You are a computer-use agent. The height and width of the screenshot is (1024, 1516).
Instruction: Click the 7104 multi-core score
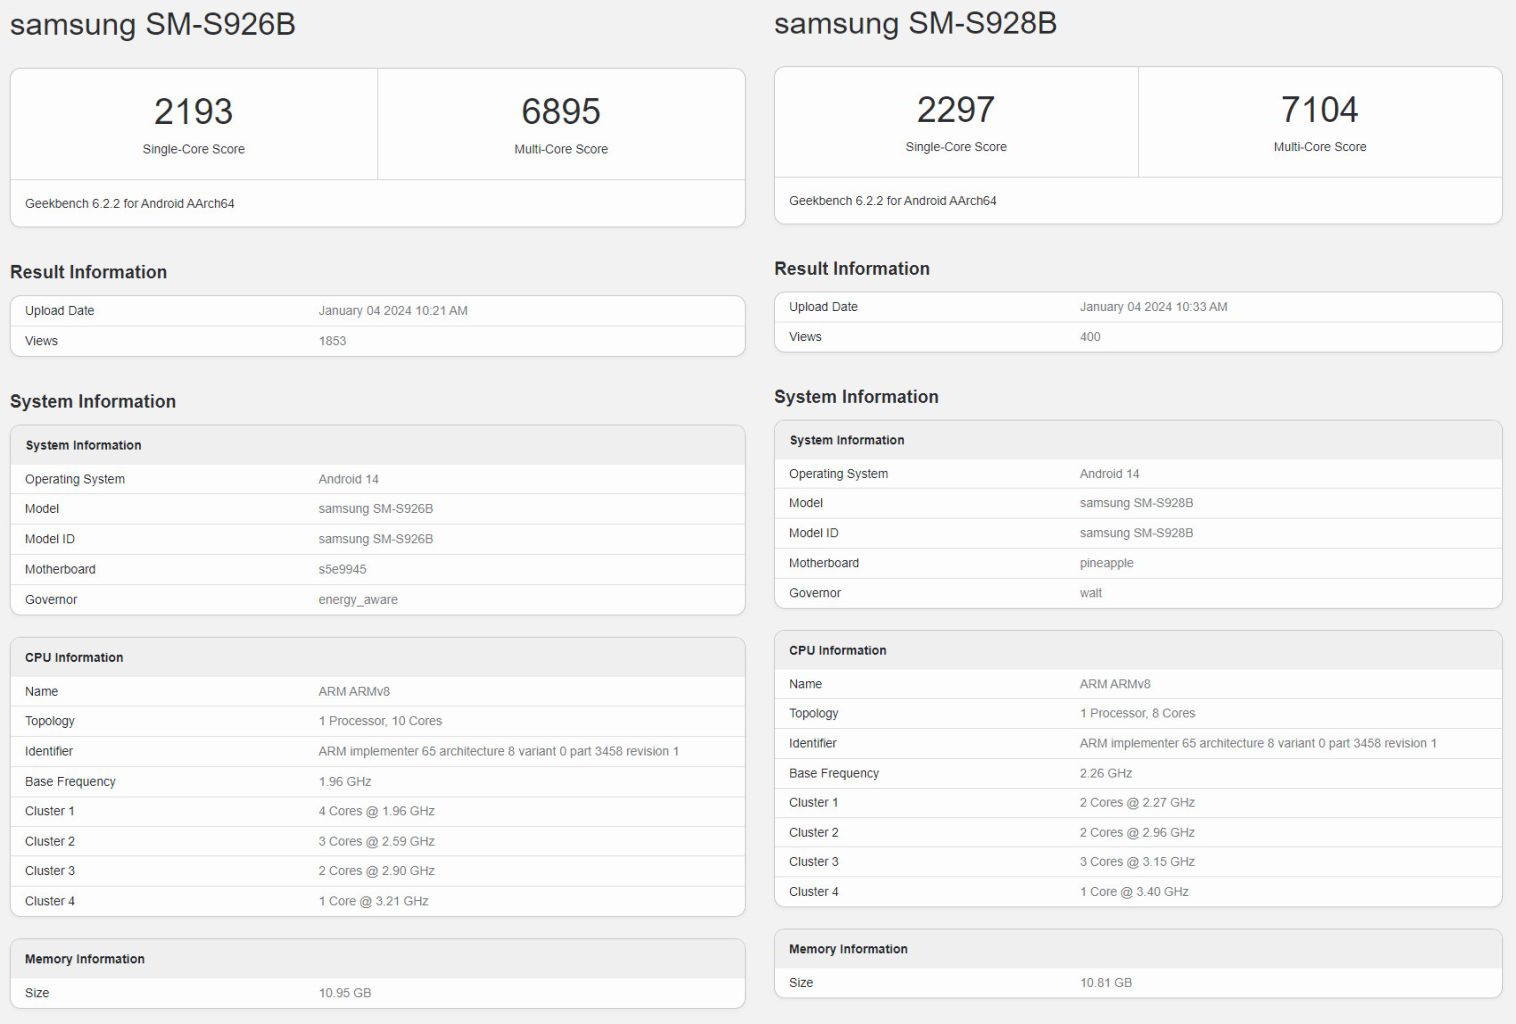[1319, 109]
